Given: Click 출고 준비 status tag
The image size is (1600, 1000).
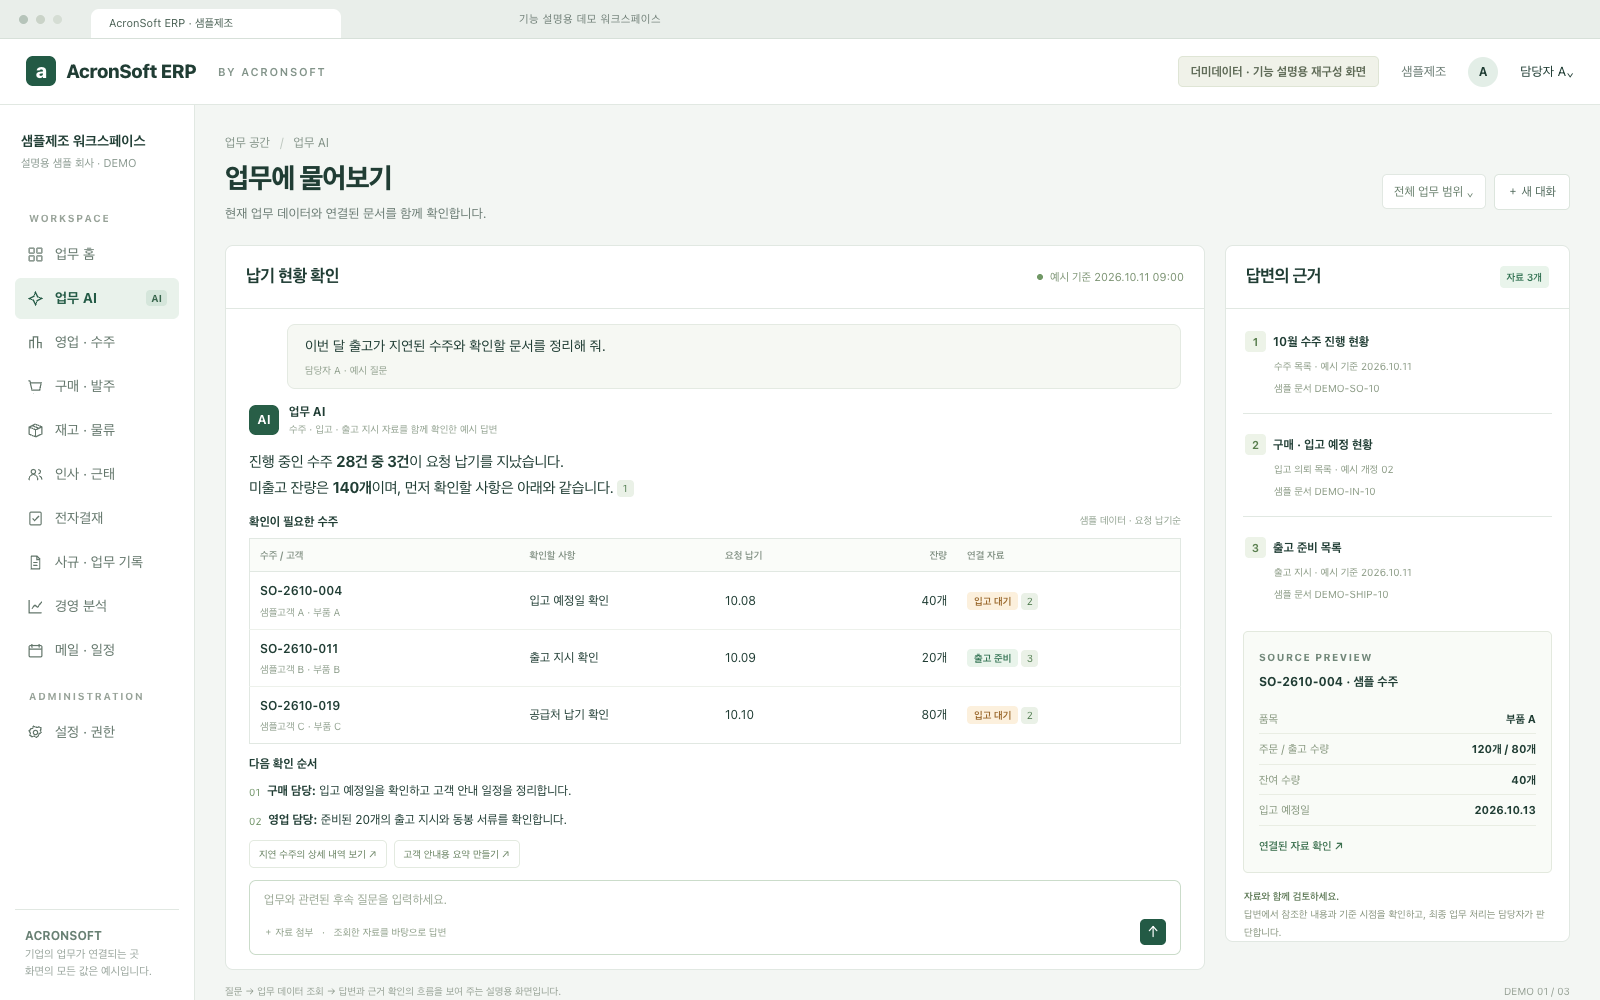Looking at the screenshot, I should (x=992, y=658).
